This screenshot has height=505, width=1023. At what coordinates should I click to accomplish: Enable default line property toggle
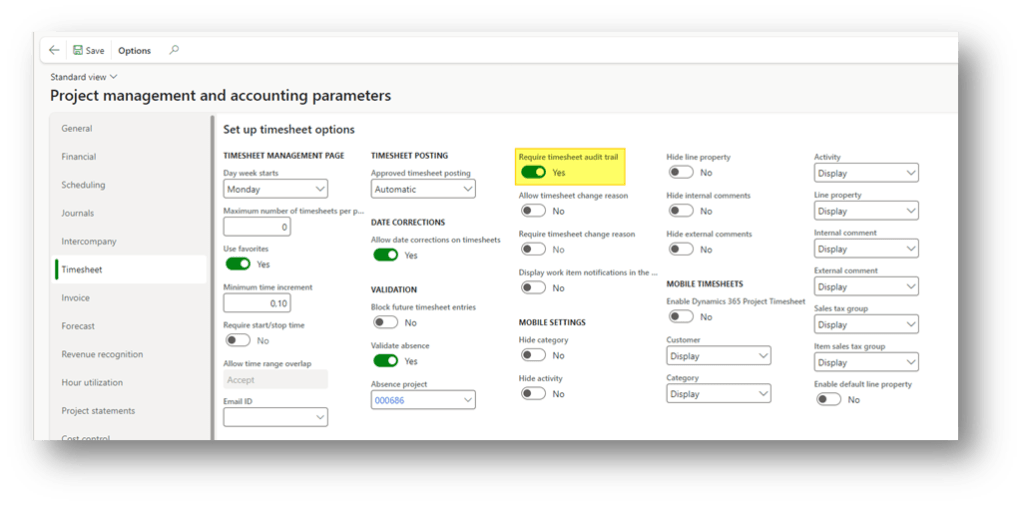click(828, 400)
